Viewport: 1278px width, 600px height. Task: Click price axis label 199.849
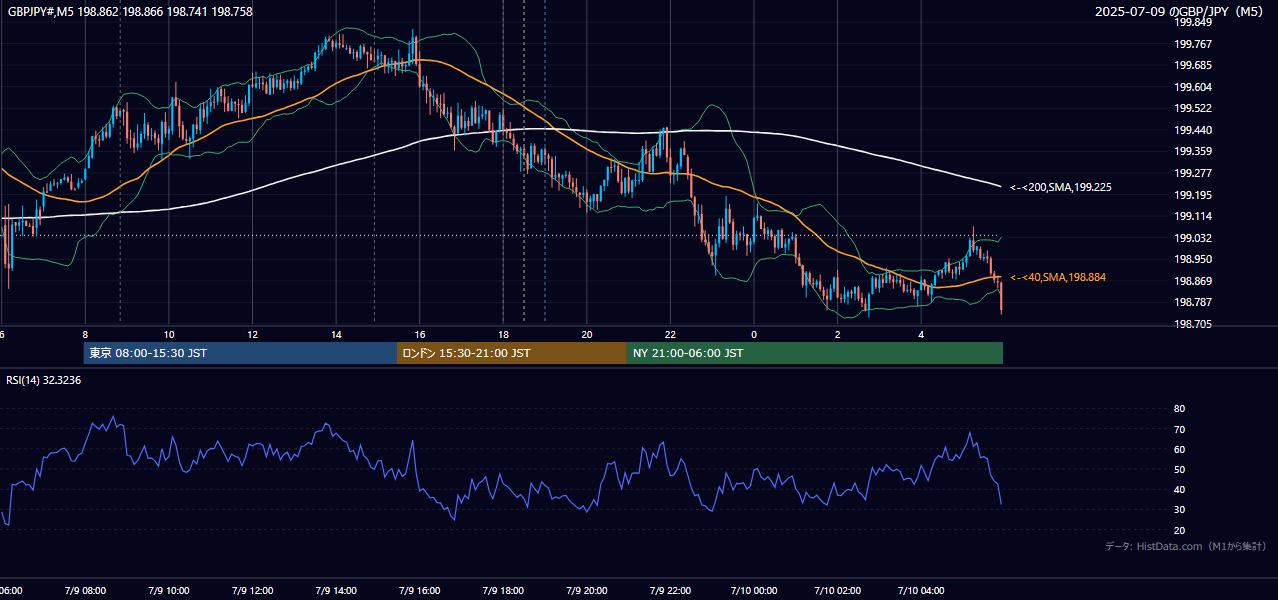(x=1192, y=22)
